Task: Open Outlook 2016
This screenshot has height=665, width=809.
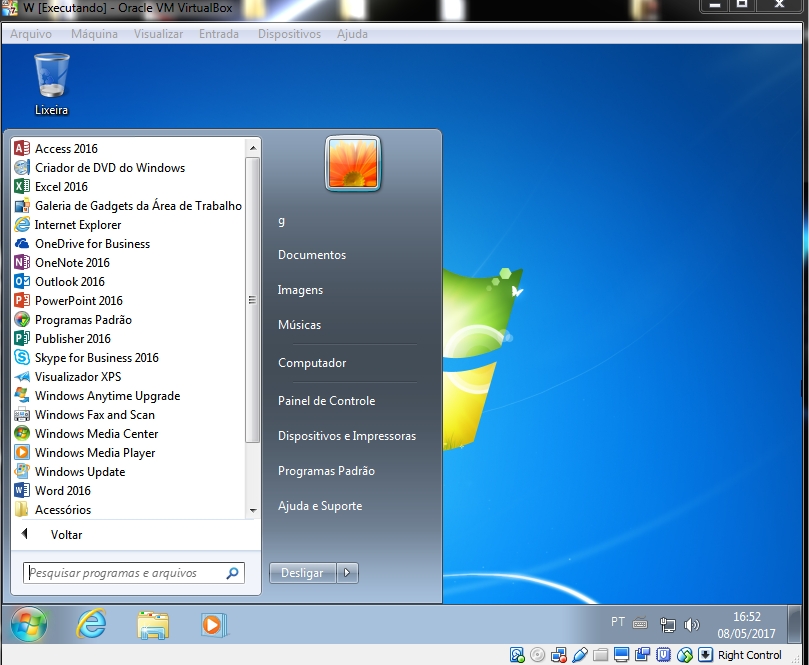Action: [x=59, y=282]
